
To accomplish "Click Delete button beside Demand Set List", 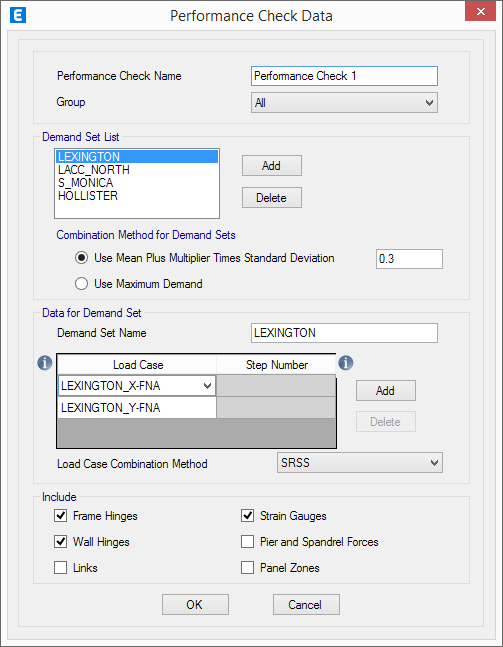I will 272,198.
